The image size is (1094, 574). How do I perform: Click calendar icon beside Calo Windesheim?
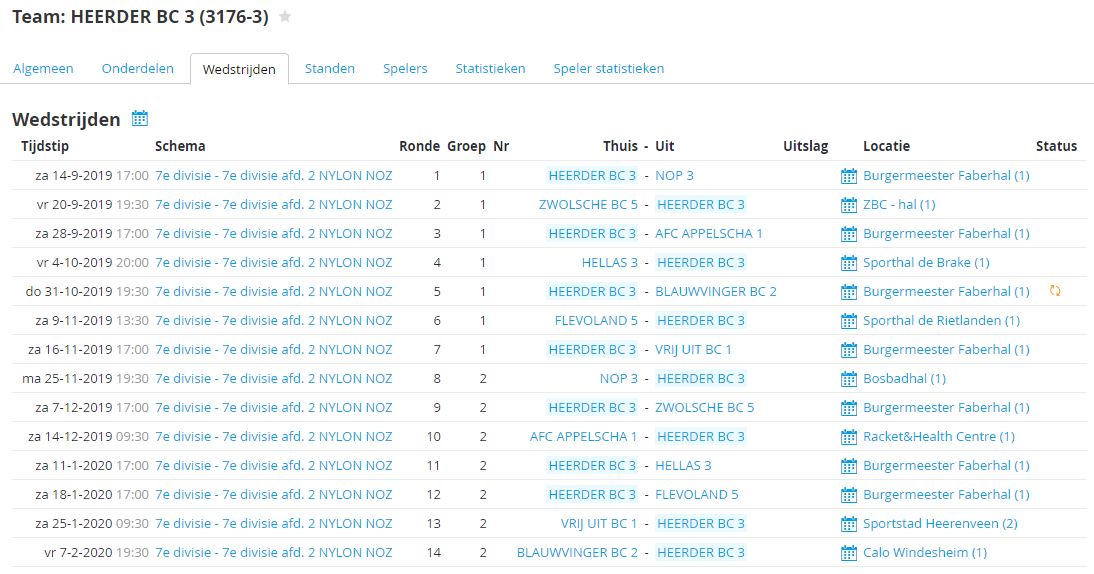[849, 553]
